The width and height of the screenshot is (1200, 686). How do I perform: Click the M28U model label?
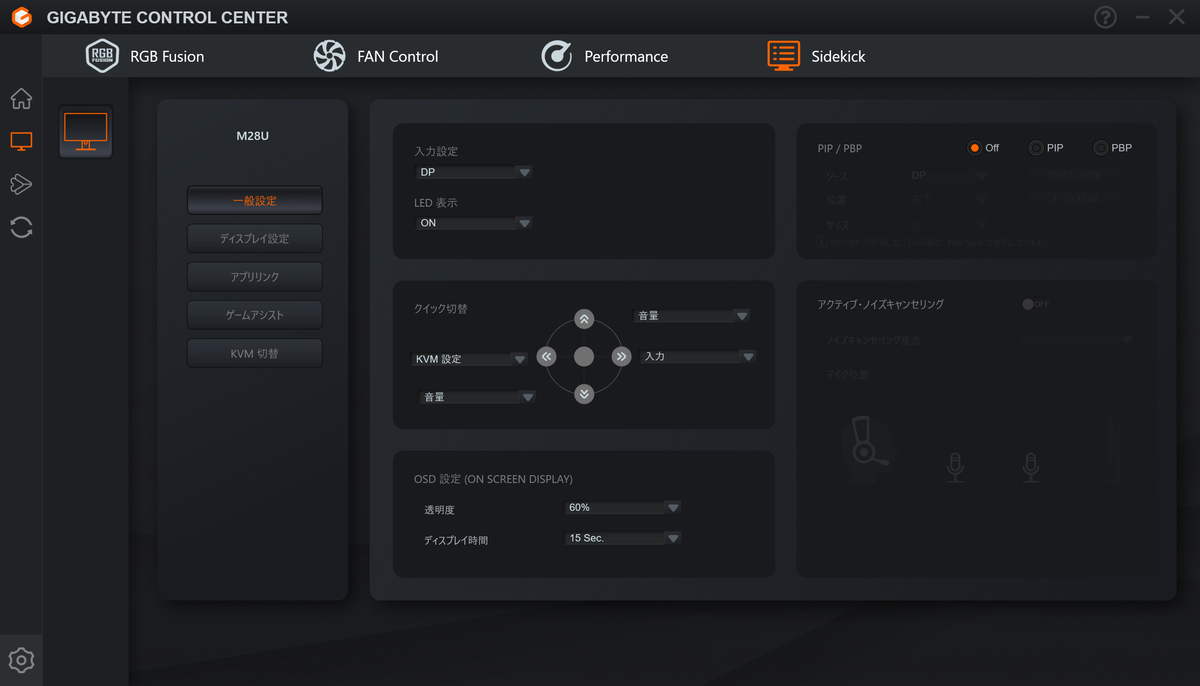(x=252, y=135)
